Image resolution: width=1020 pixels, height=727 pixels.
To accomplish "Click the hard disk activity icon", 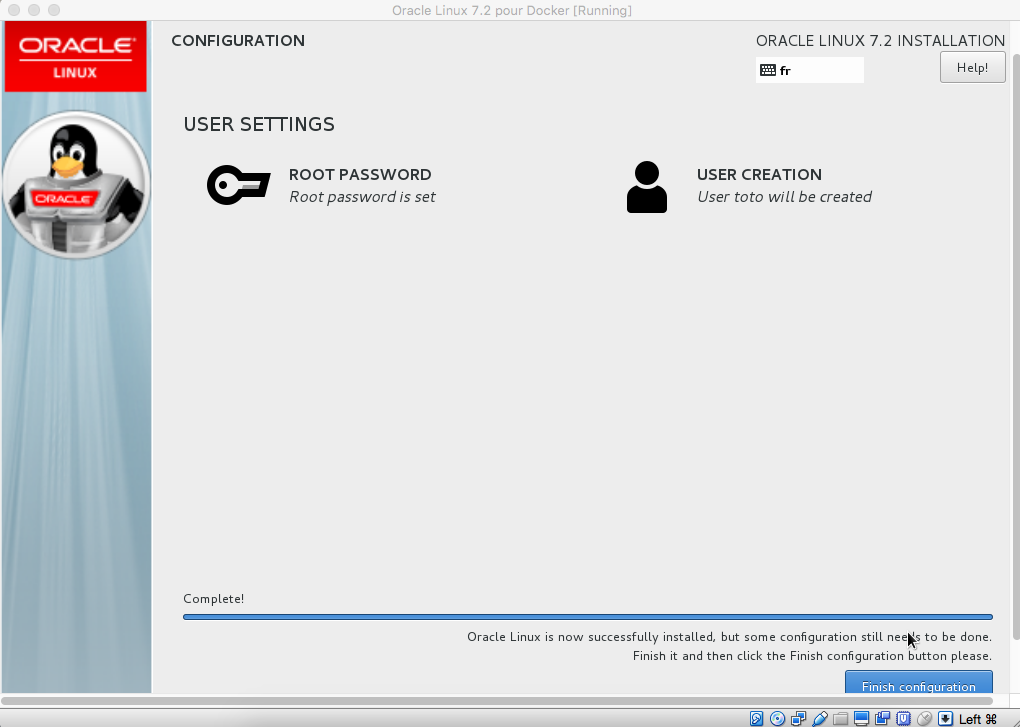I will pos(757,718).
